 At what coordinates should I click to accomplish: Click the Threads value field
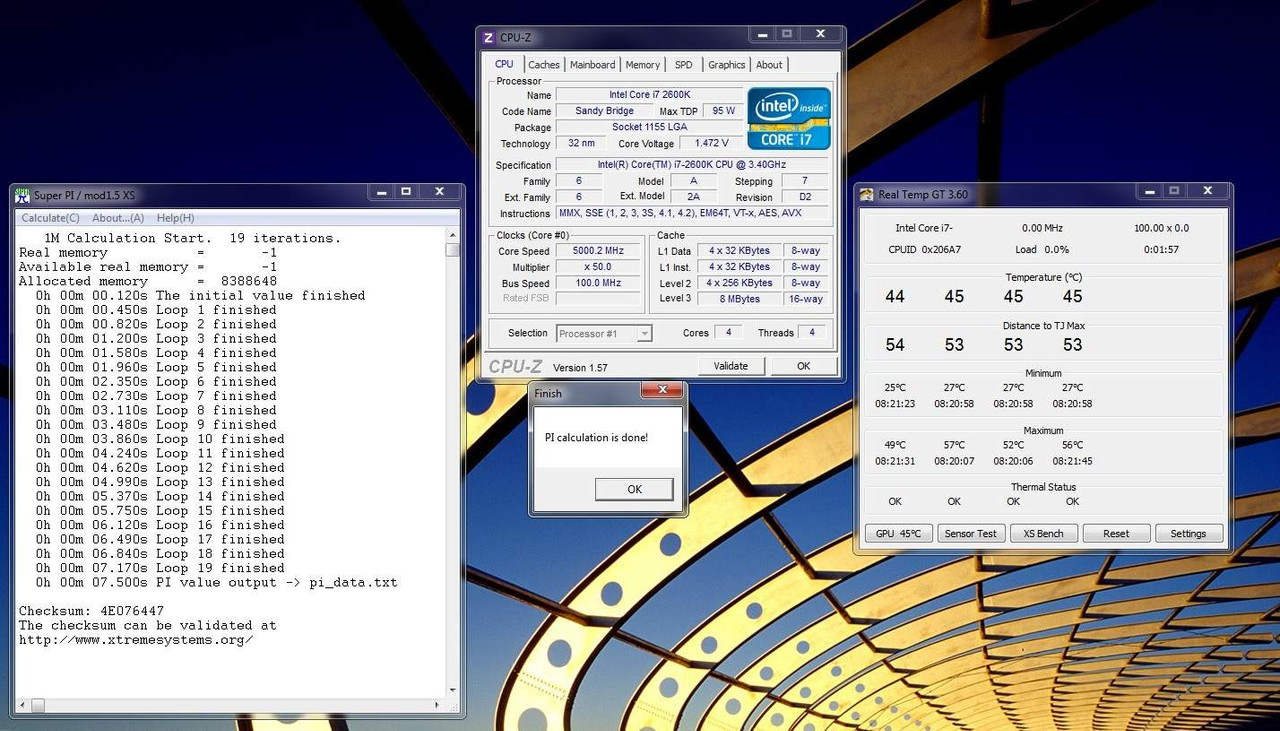tap(812, 333)
